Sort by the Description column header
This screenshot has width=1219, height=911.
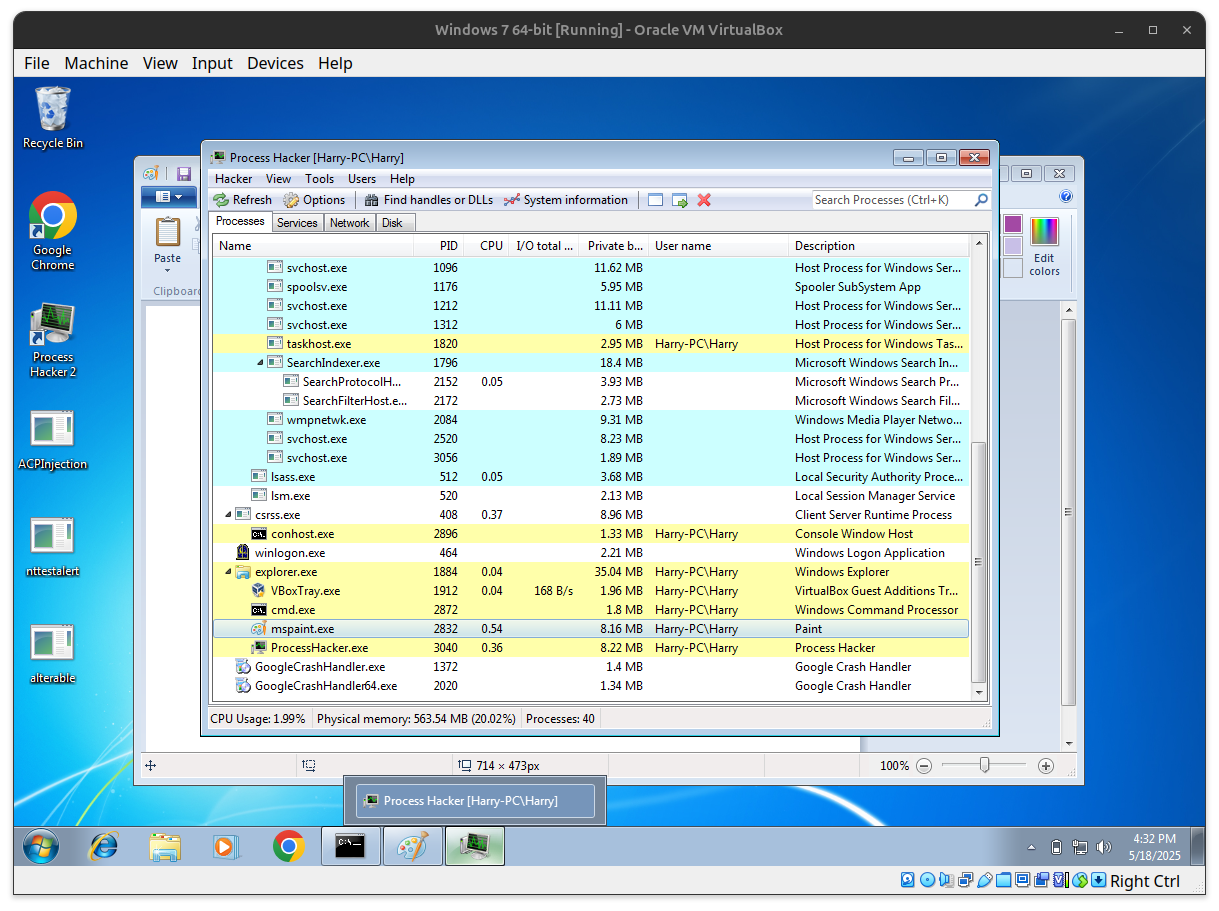pyautogui.click(x=879, y=246)
